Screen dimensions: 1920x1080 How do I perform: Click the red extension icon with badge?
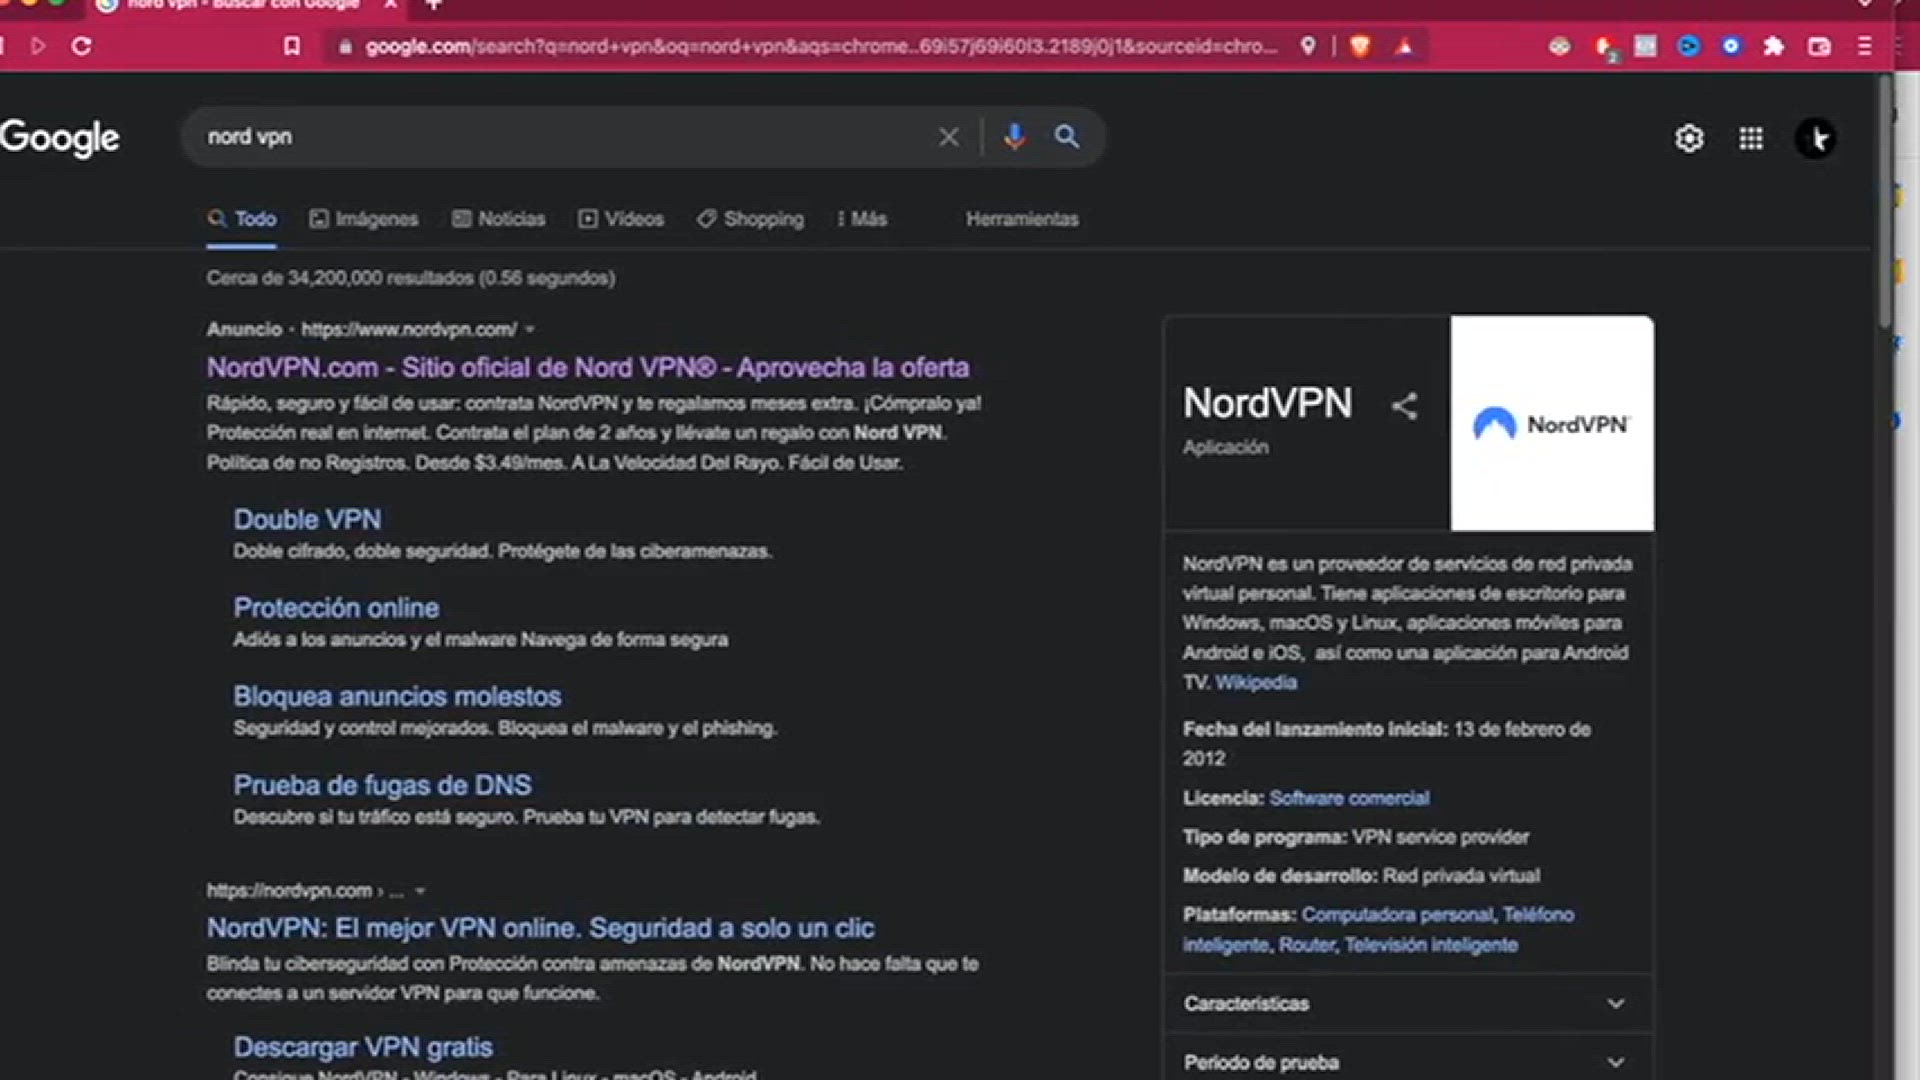click(1604, 47)
